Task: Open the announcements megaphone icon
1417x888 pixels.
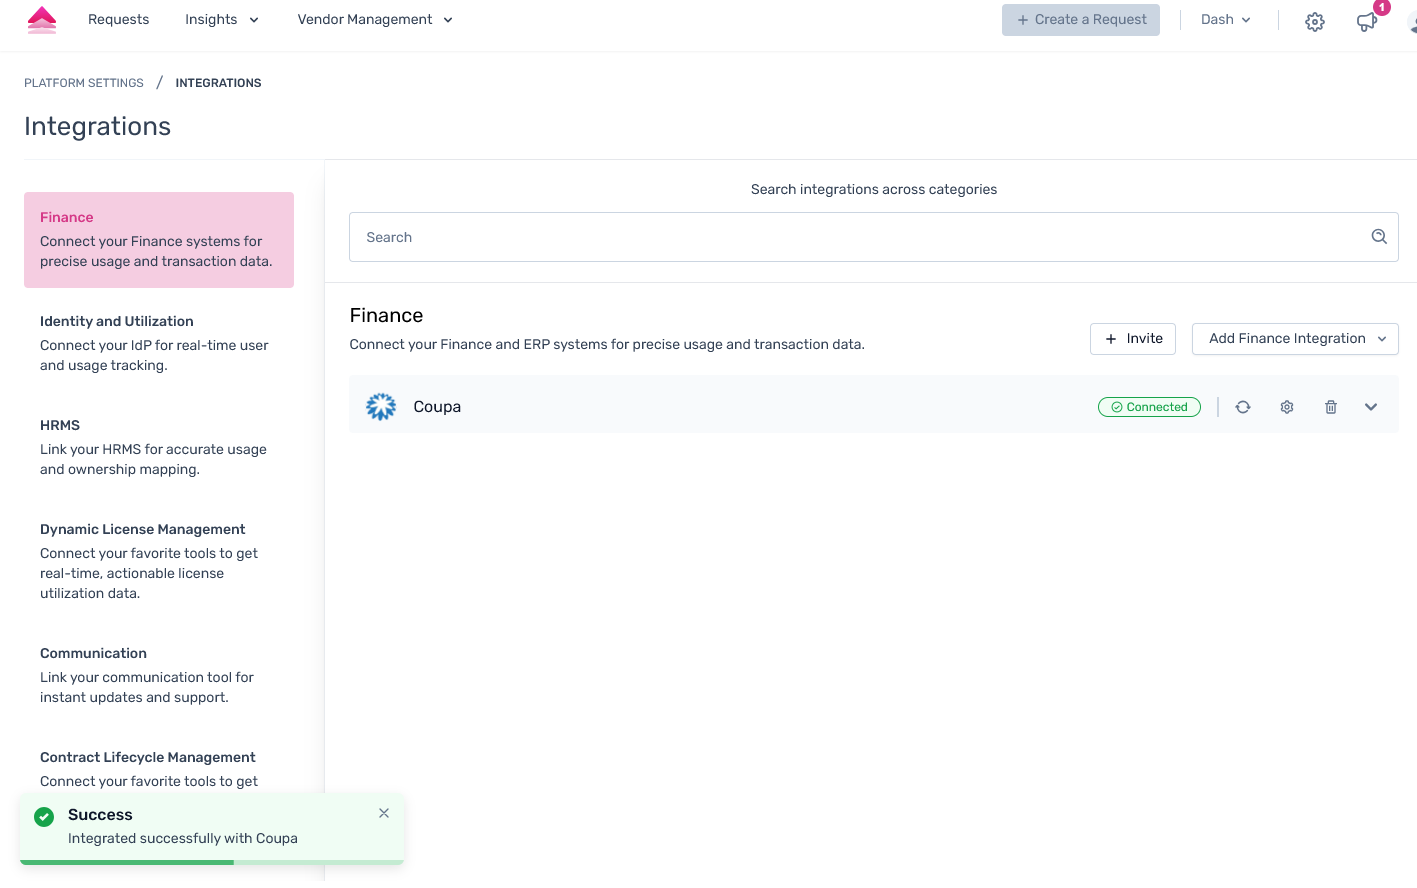Action: (x=1366, y=21)
